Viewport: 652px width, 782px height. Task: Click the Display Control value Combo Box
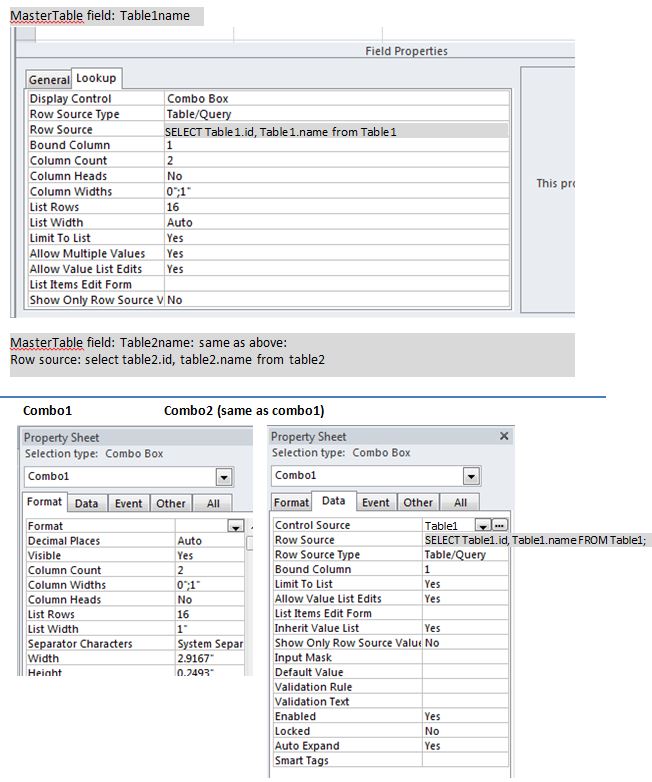[337, 99]
